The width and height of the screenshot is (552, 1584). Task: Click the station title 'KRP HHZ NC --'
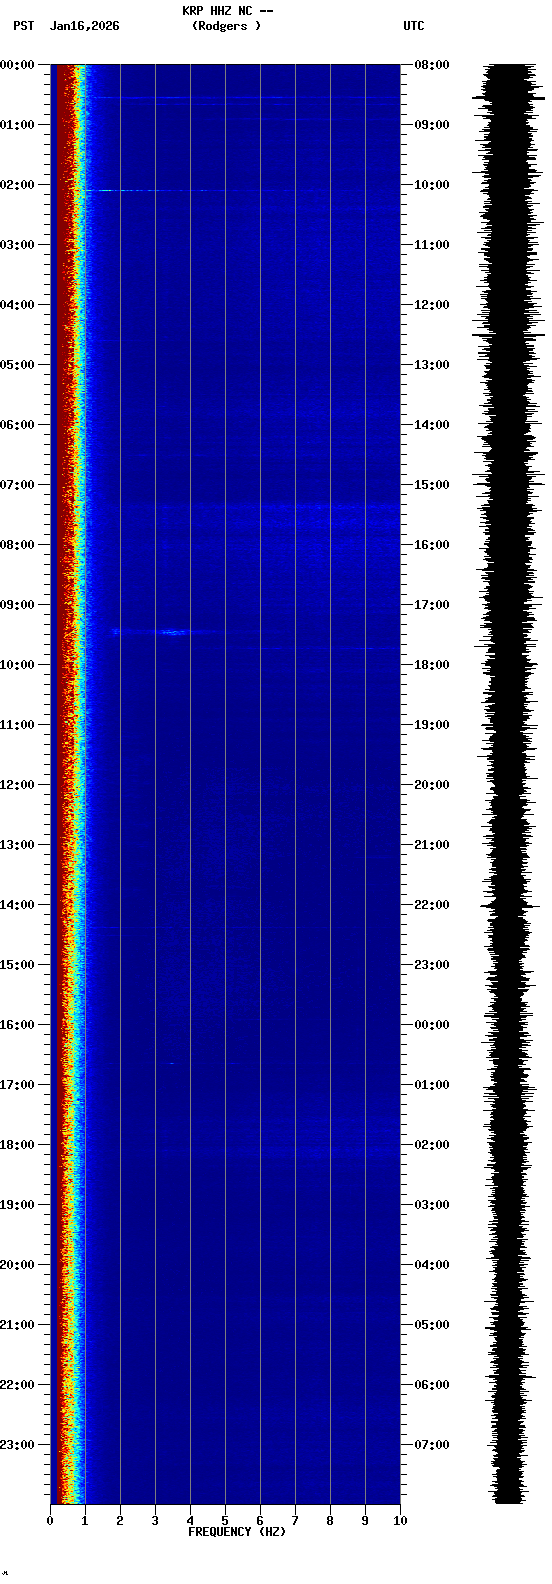point(227,11)
